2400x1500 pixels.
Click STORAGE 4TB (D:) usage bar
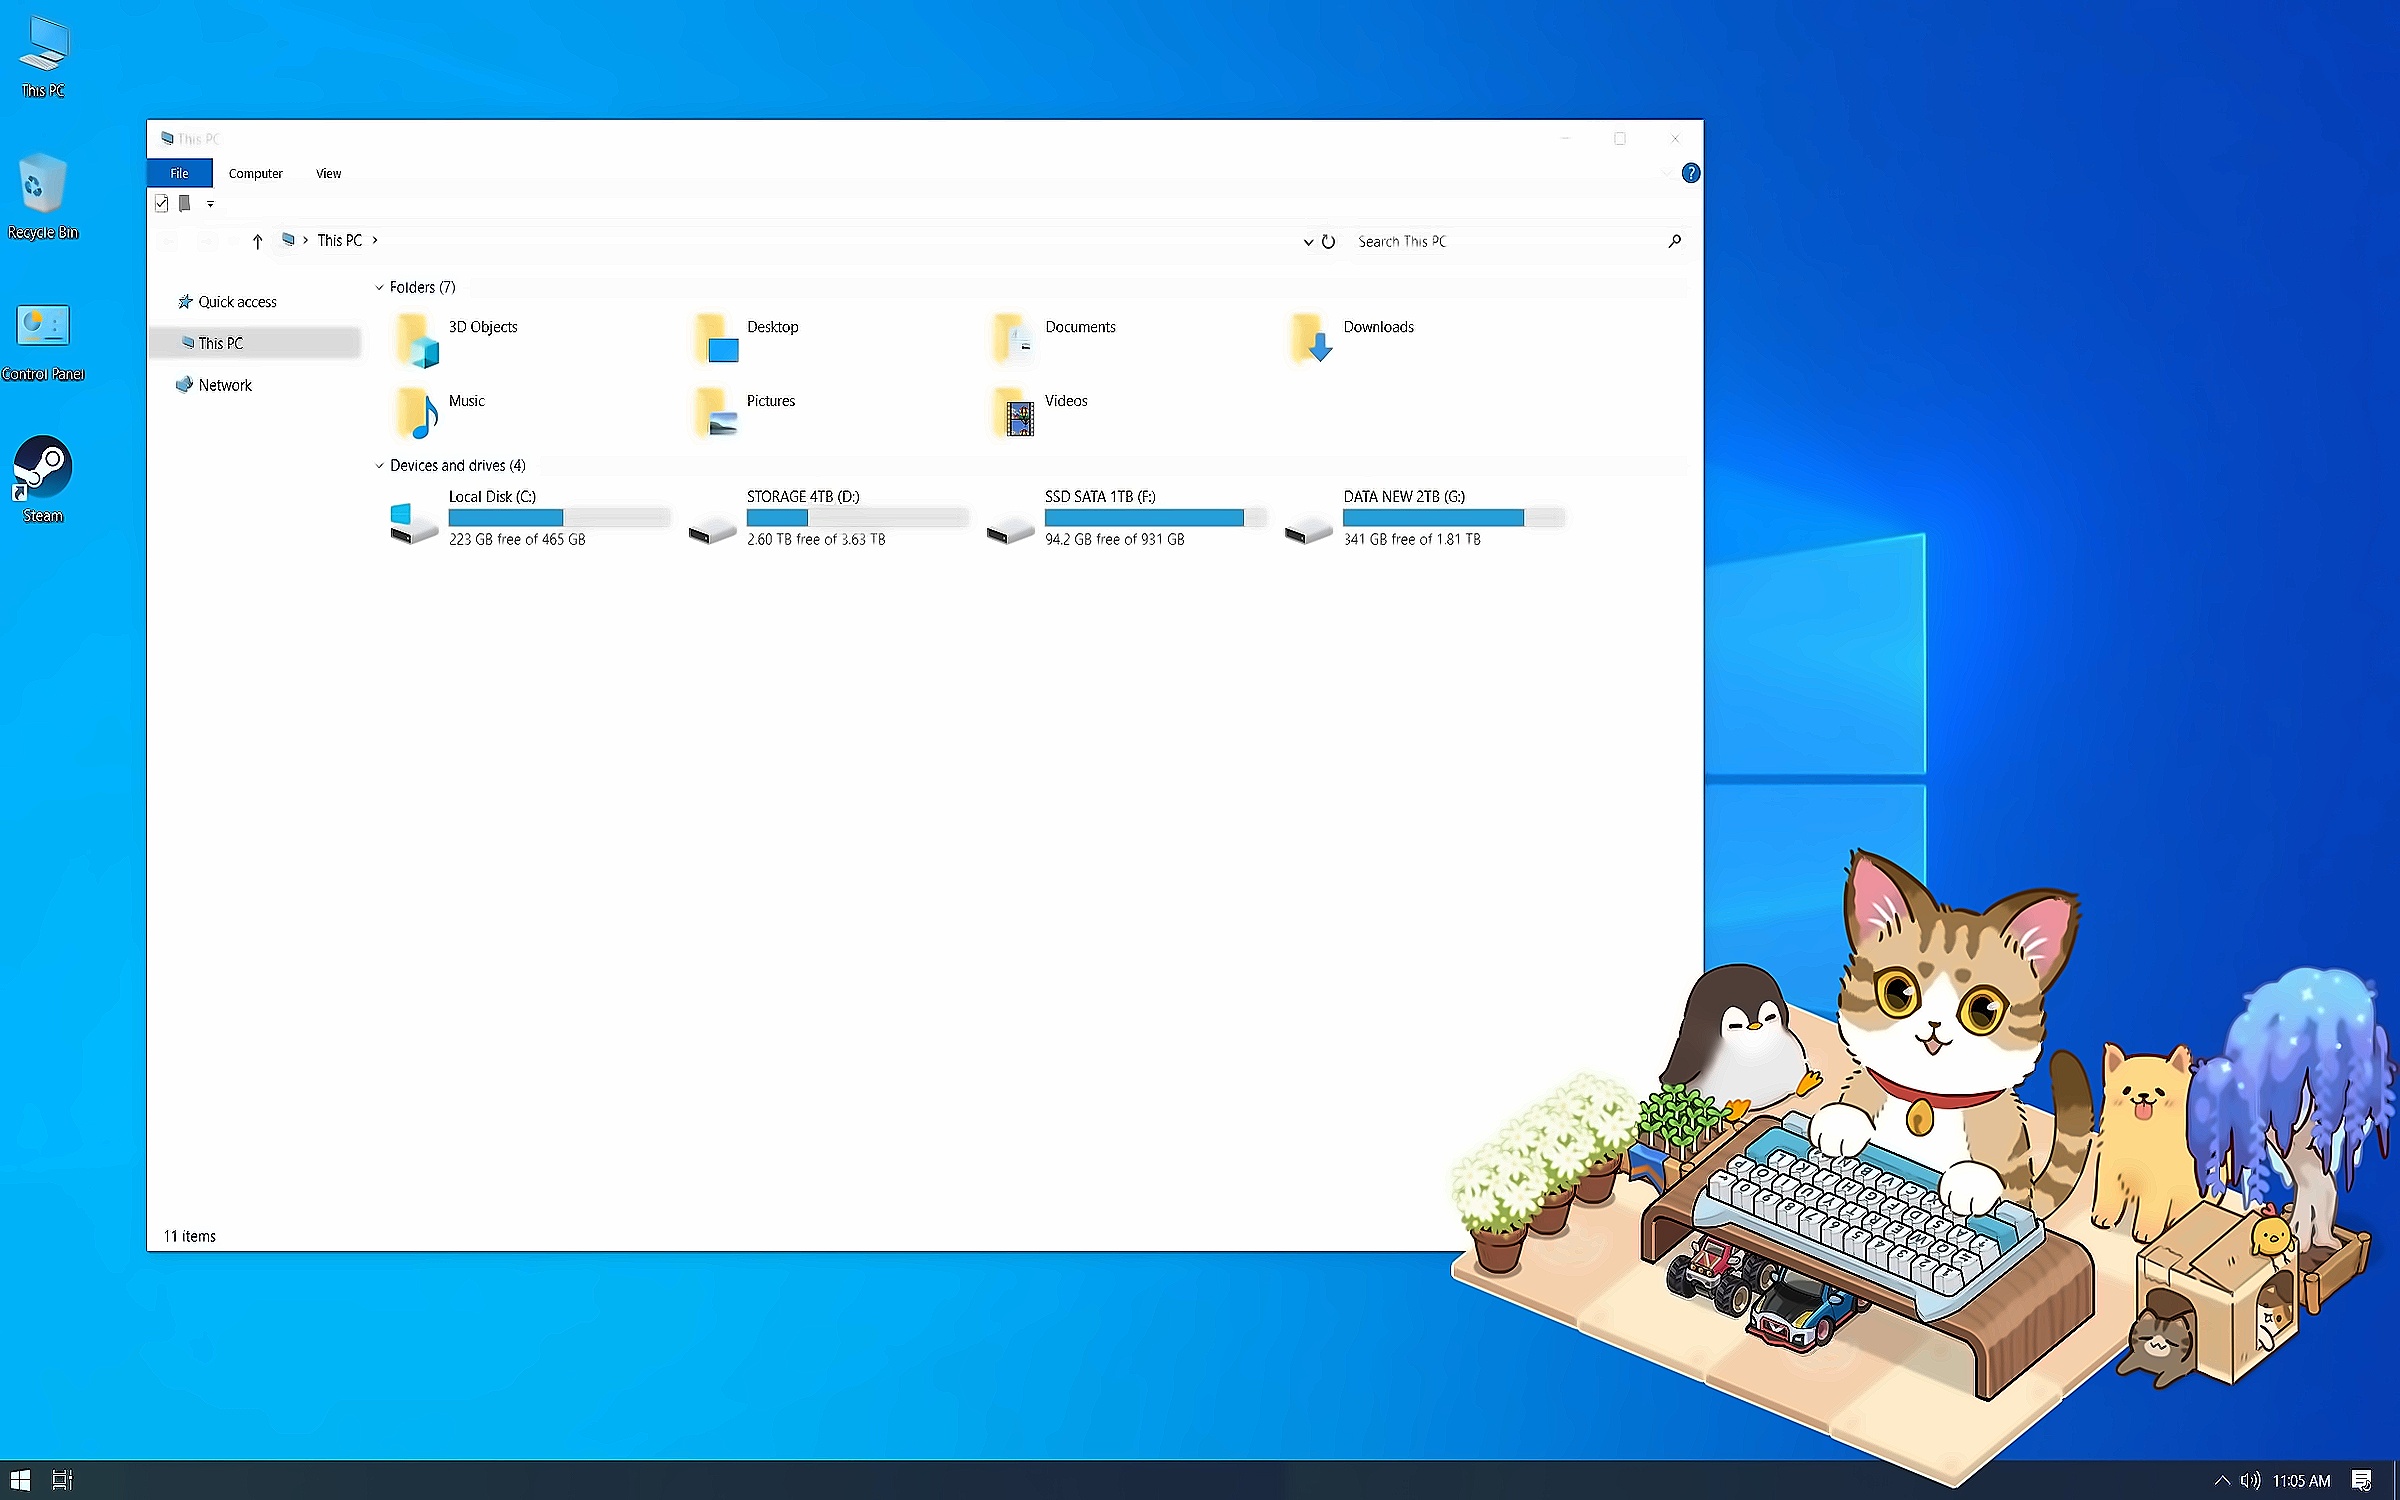(x=856, y=518)
